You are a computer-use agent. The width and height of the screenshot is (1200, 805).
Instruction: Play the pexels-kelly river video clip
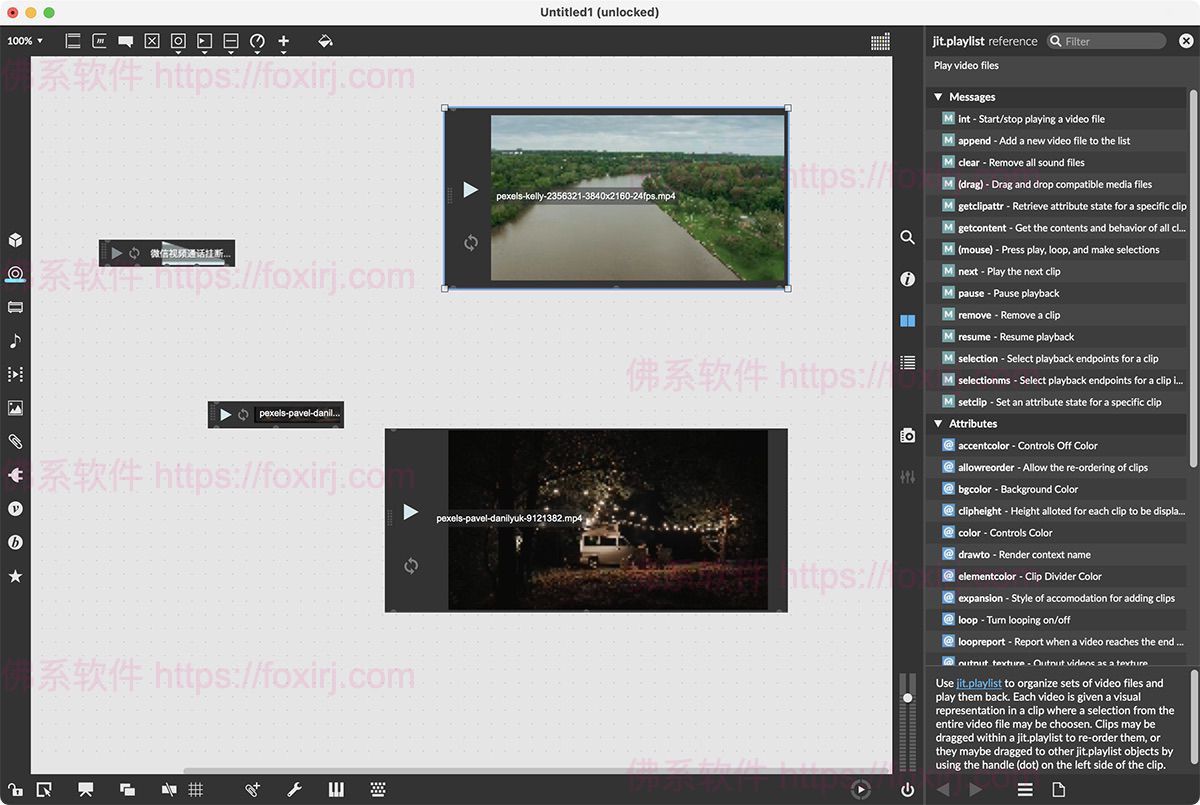pos(470,190)
